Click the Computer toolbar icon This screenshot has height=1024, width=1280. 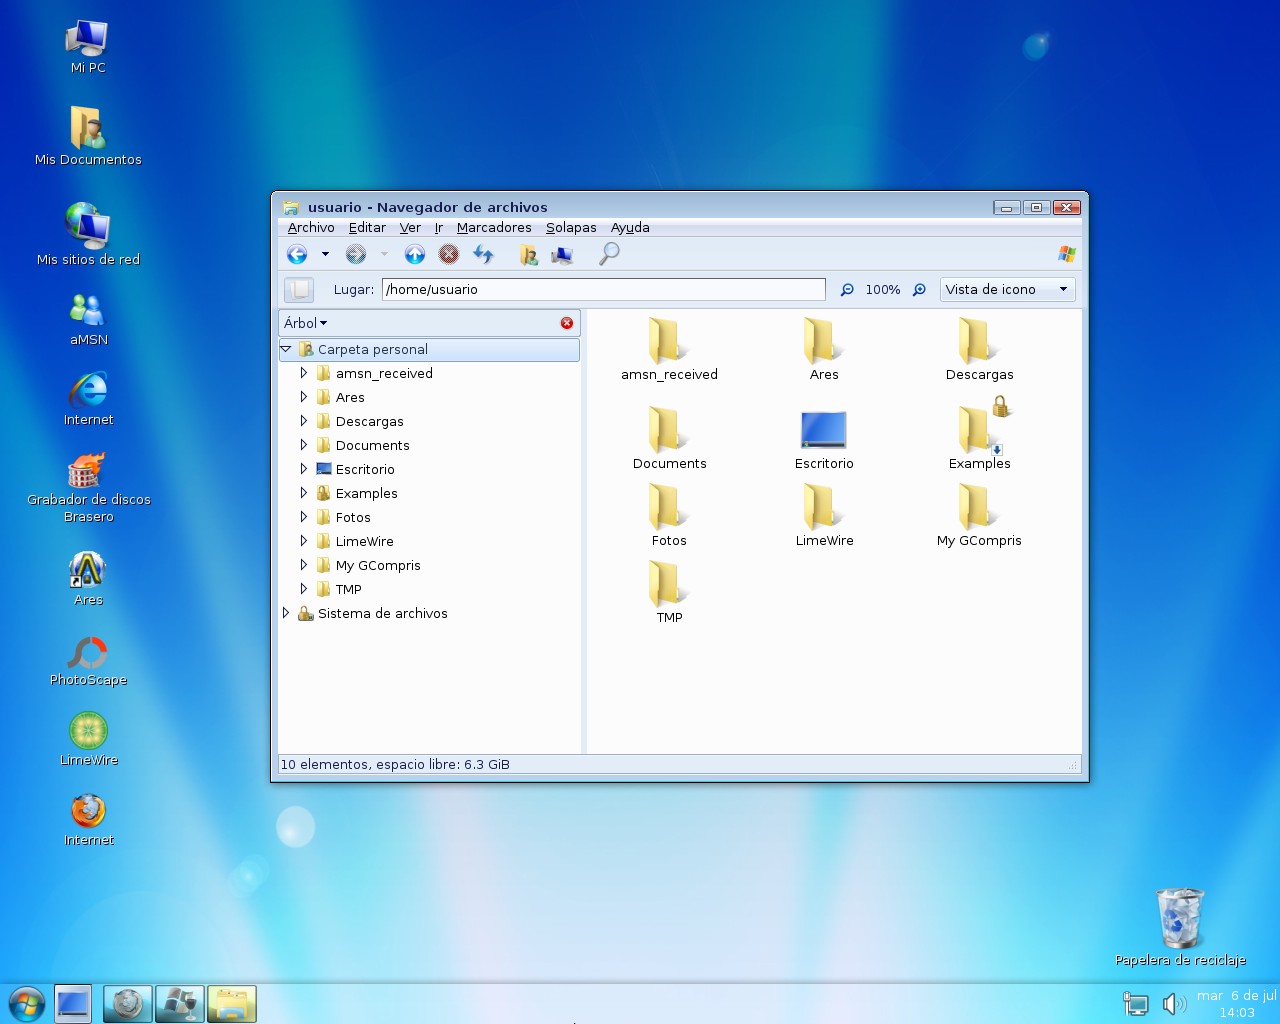click(x=562, y=255)
